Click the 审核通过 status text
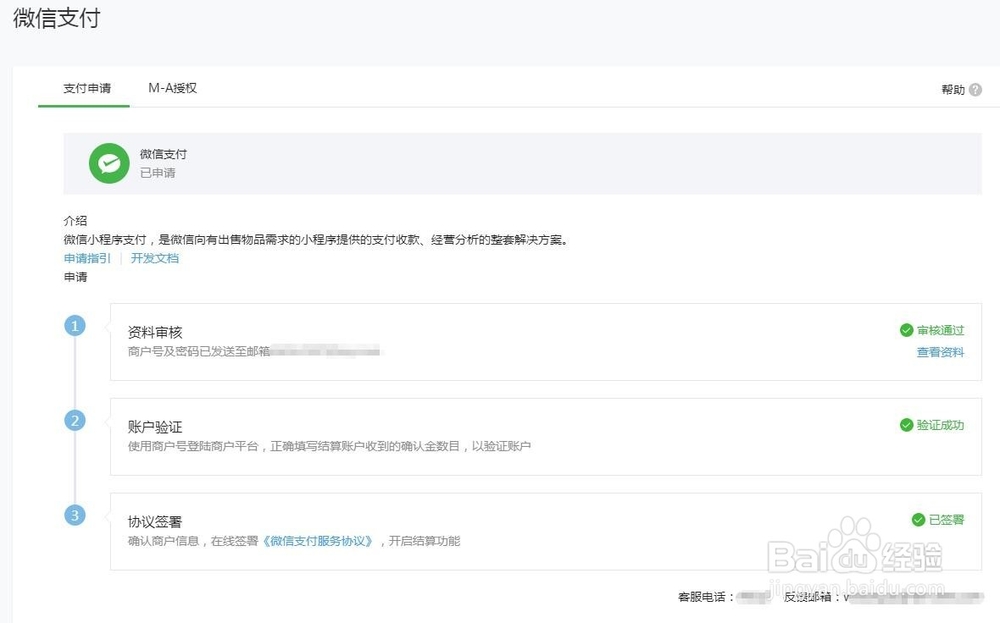The width and height of the screenshot is (1000, 623). (x=941, y=330)
